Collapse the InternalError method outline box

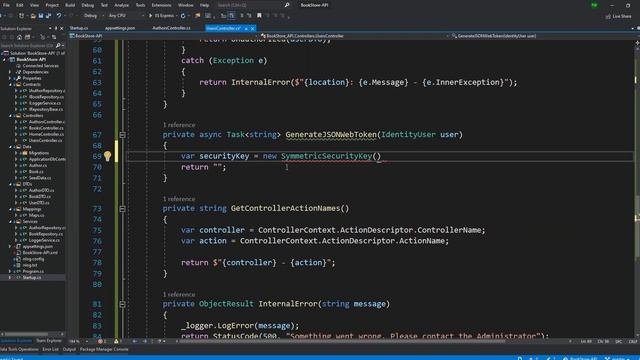[122, 304]
